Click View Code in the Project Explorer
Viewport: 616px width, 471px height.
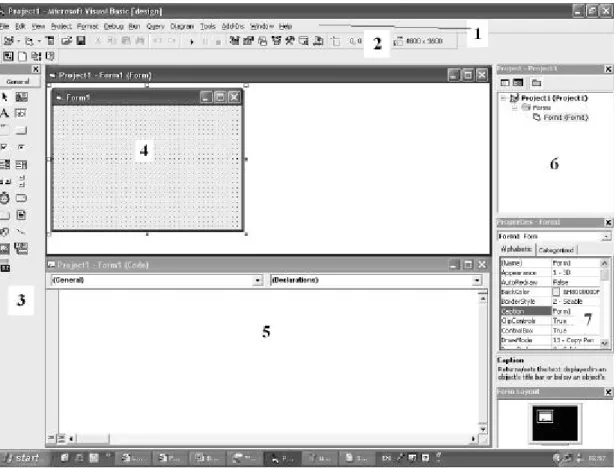pos(506,83)
